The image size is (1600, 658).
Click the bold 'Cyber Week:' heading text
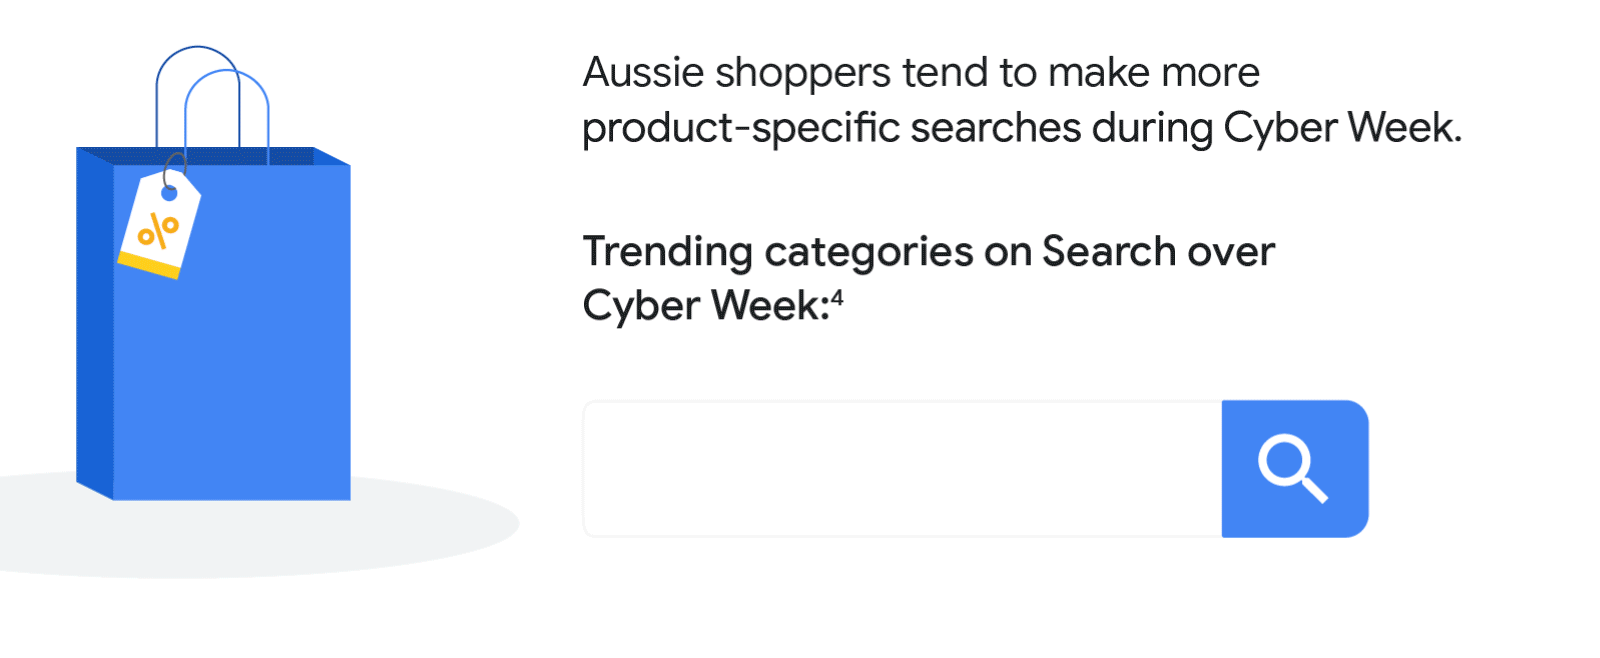[x=706, y=306]
